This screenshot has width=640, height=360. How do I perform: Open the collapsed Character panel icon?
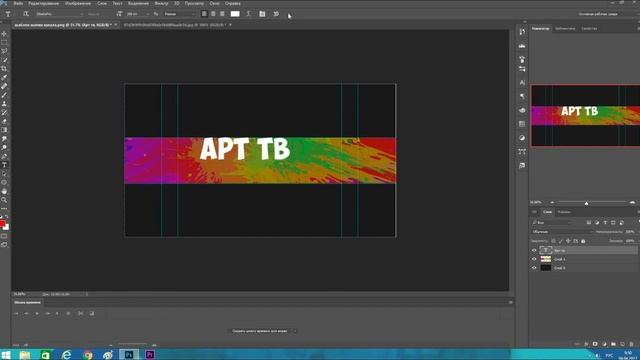522,83
